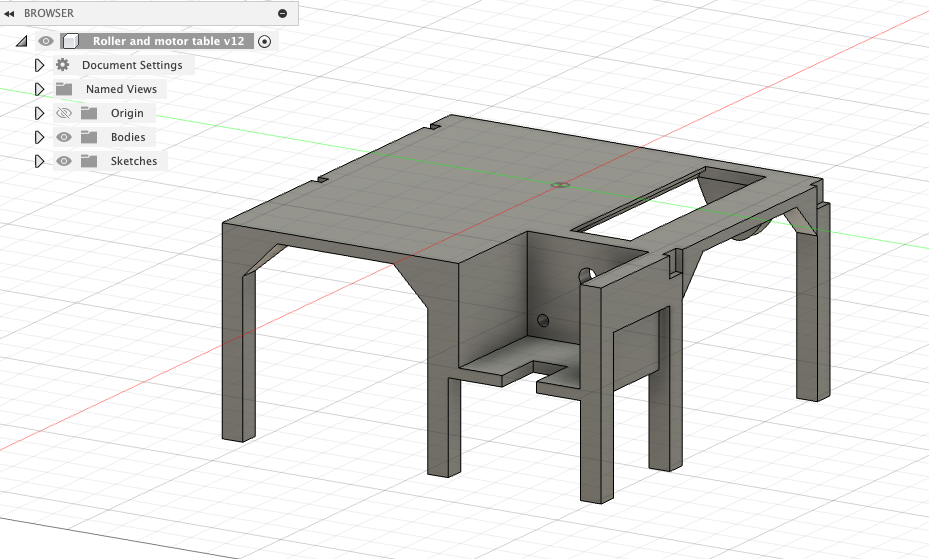This screenshot has width=929, height=559.
Task: Select the Origin label in browser tree
Action: (127, 113)
